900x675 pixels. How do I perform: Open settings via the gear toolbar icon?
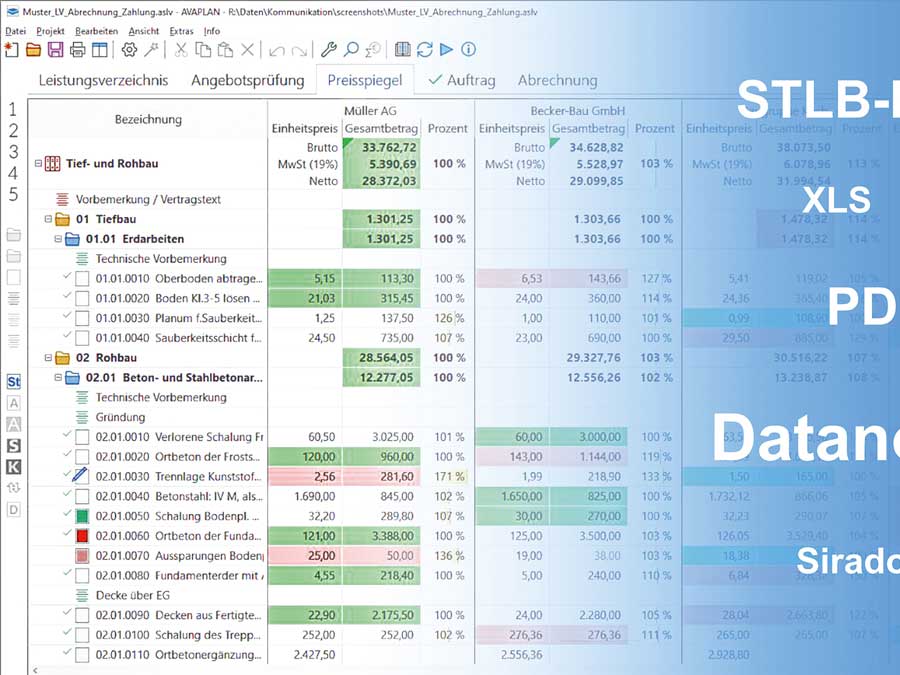click(129, 50)
